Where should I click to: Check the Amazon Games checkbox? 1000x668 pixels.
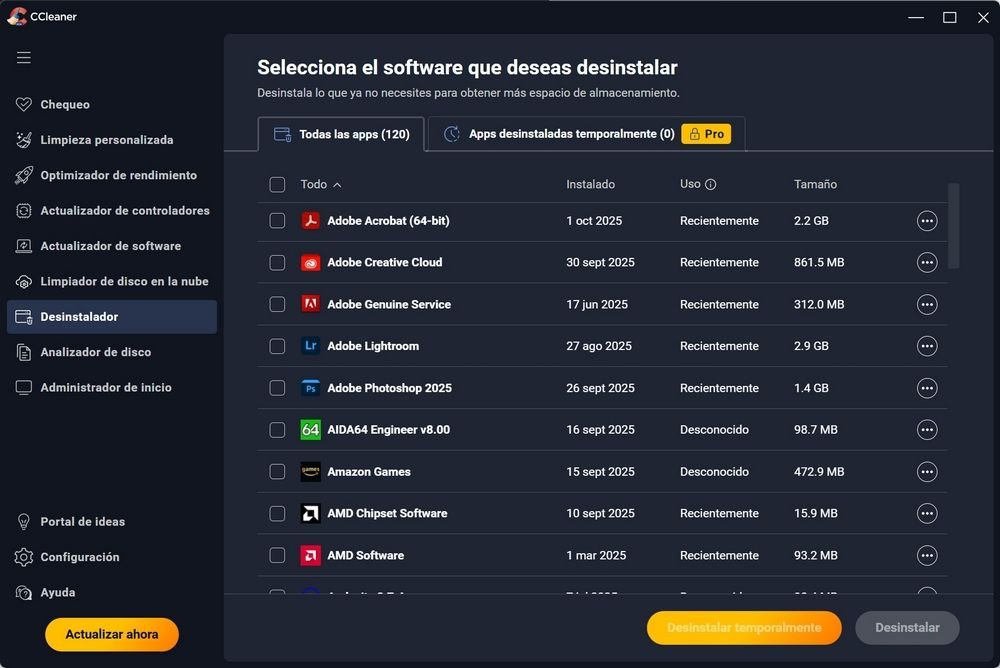[277, 471]
